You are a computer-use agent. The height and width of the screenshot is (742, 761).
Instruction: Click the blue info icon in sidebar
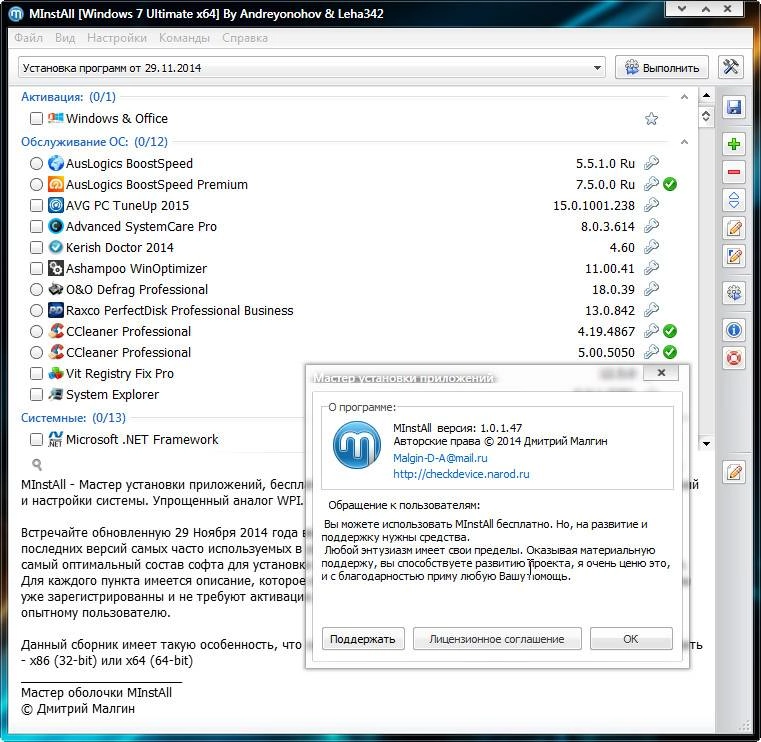pyautogui.click(x=734, y=330)
